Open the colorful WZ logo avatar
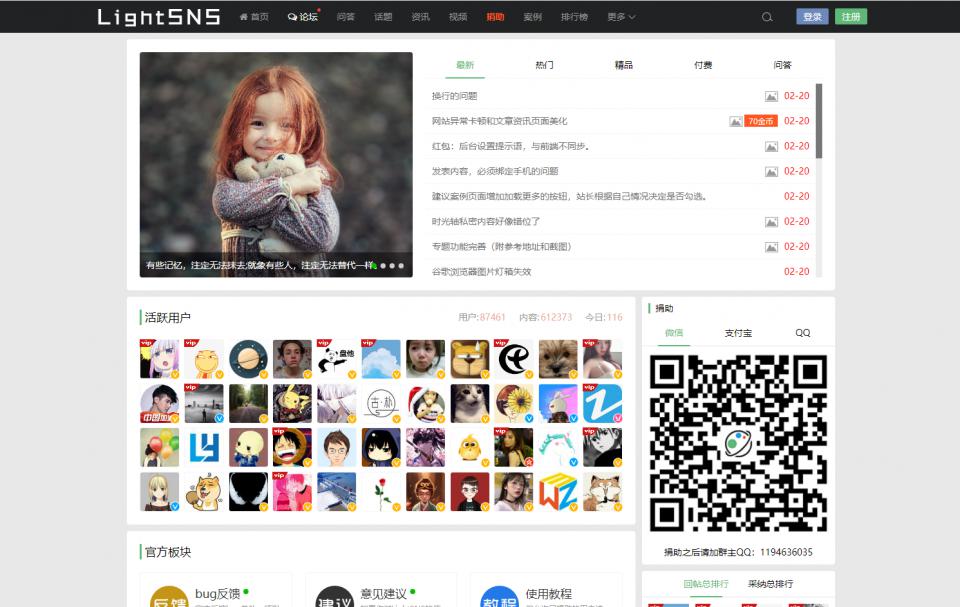The width and height of the screenshot is (960, 607). pyautogui.click(x=558, y=492)
